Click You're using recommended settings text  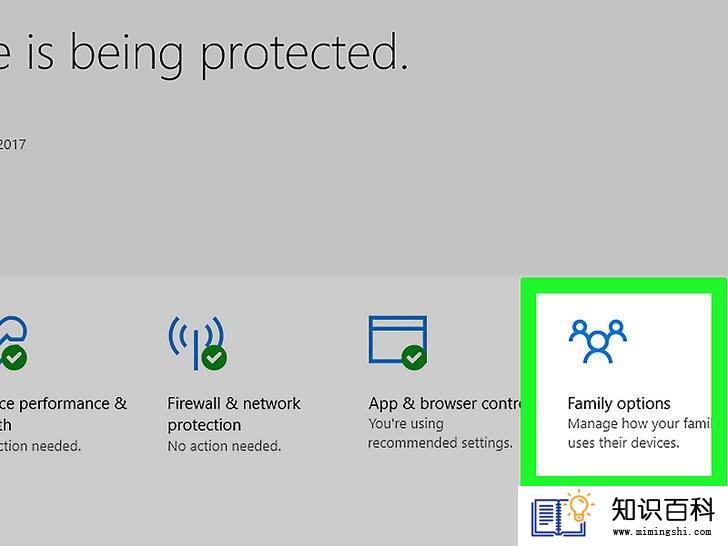[x=440, y=433]
